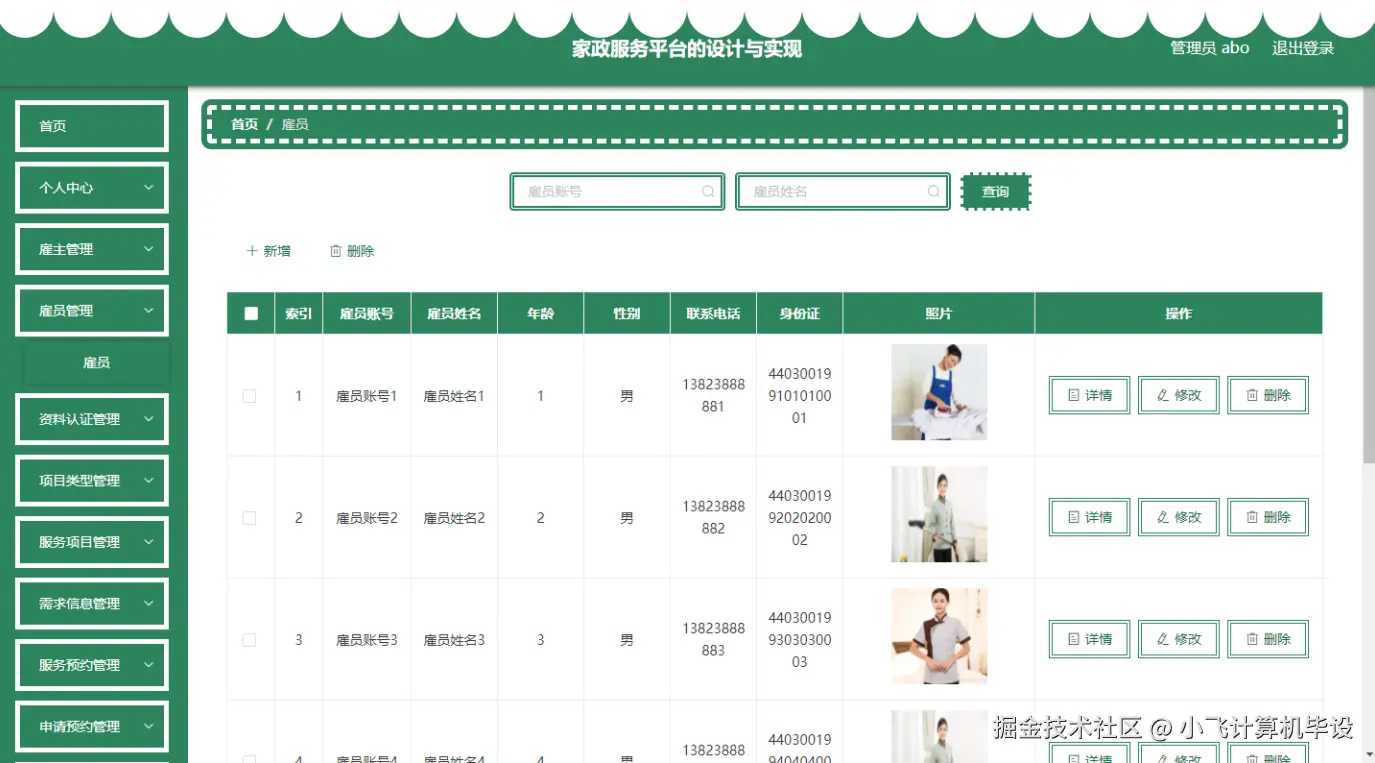Check the select-all checkbox in table header
Viewport: 1375px width, 763px height.
(250, 312)
